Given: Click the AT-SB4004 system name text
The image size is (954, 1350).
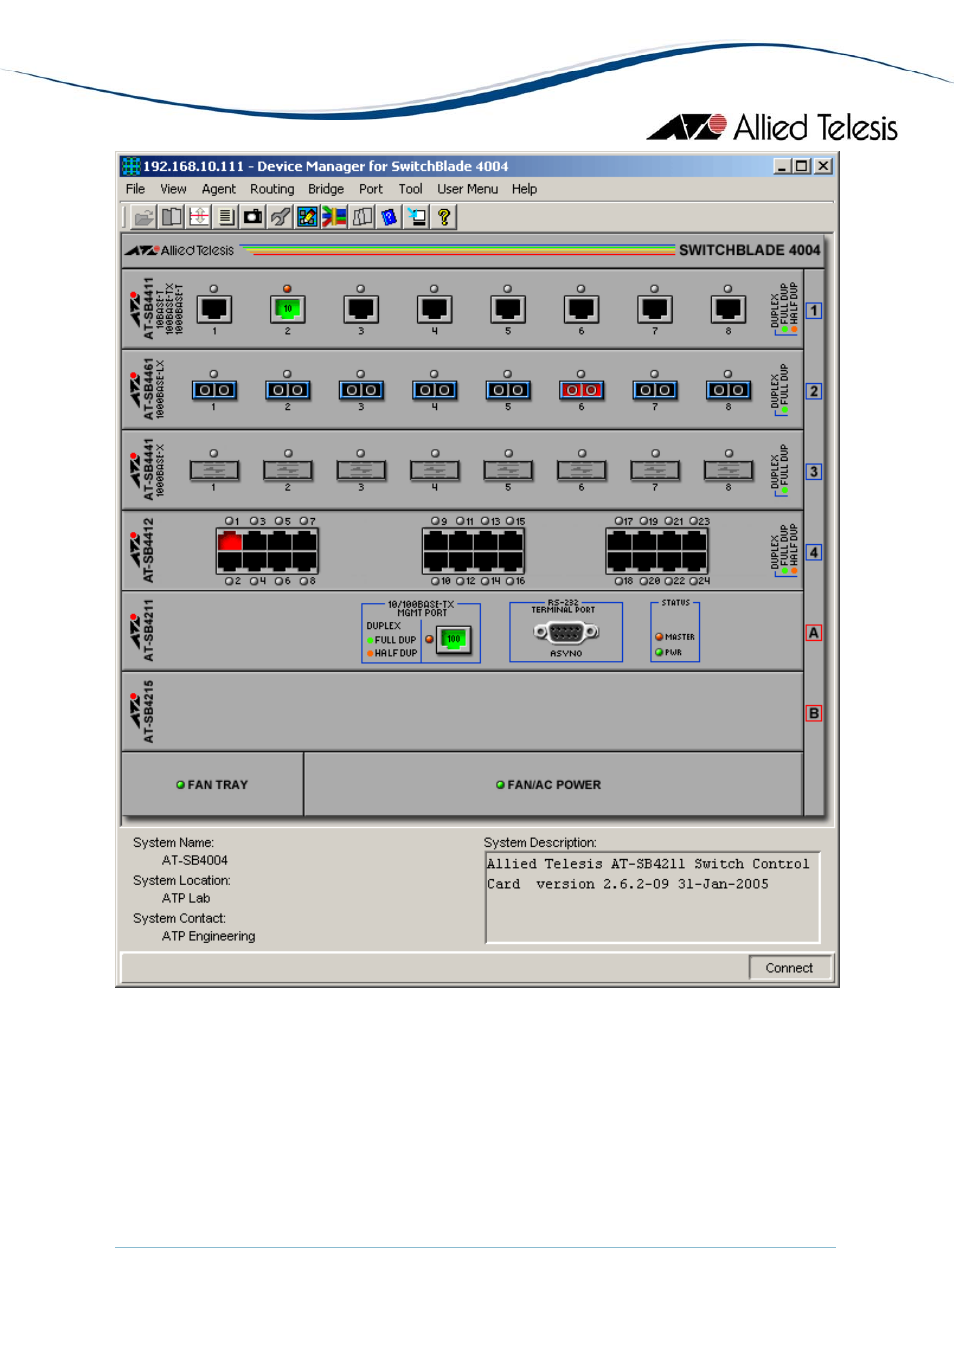Looking at the screenshot, I should point(195,860).
